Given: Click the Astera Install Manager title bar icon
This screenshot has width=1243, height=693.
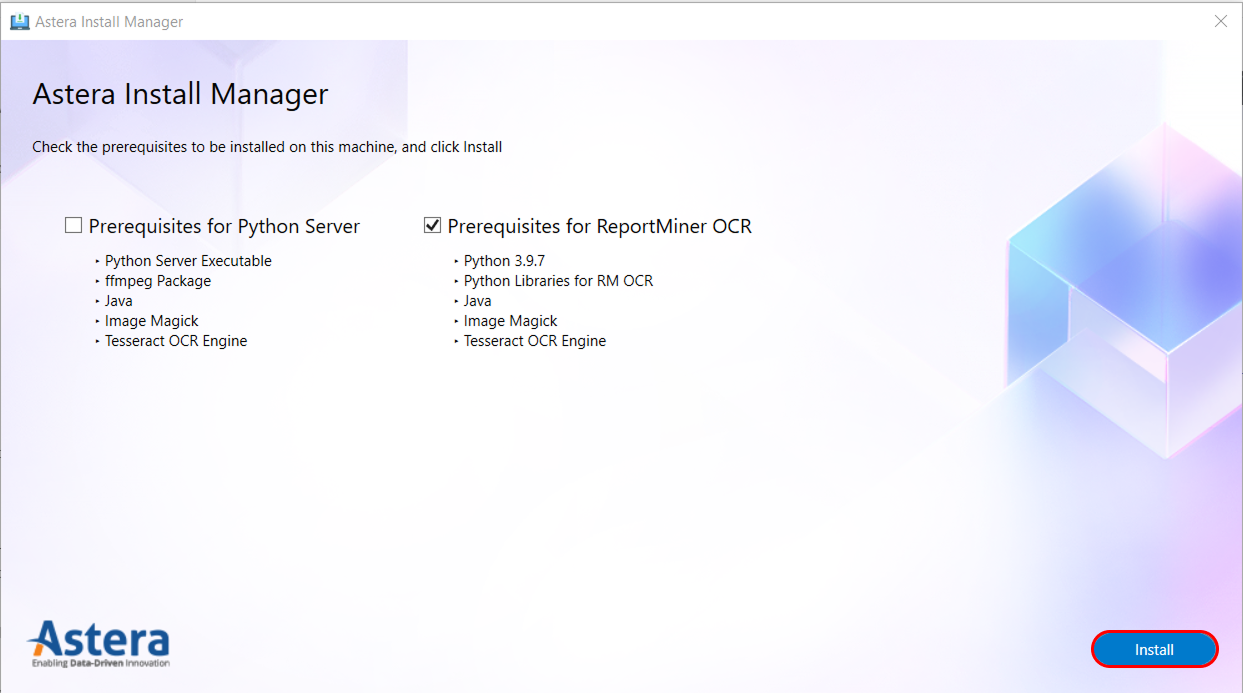Looking at the screenshot, I should [19, 21].
